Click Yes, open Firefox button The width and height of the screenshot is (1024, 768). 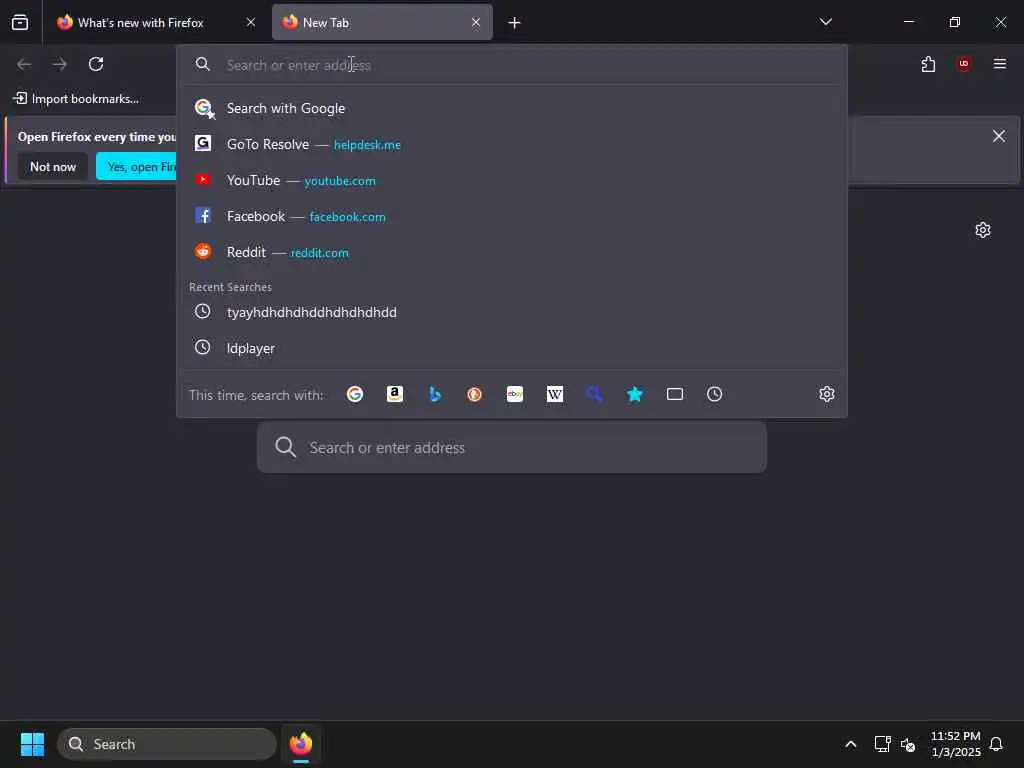pos(136,167)
